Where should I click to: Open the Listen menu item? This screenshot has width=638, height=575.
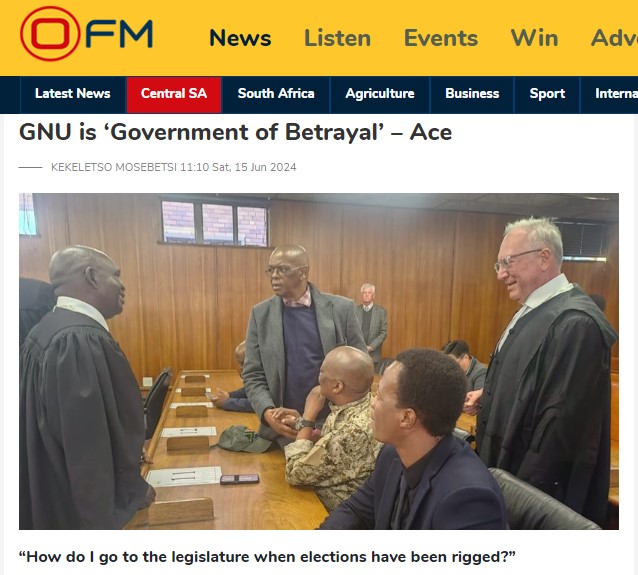pyautogui.click(x=337, y=38)
